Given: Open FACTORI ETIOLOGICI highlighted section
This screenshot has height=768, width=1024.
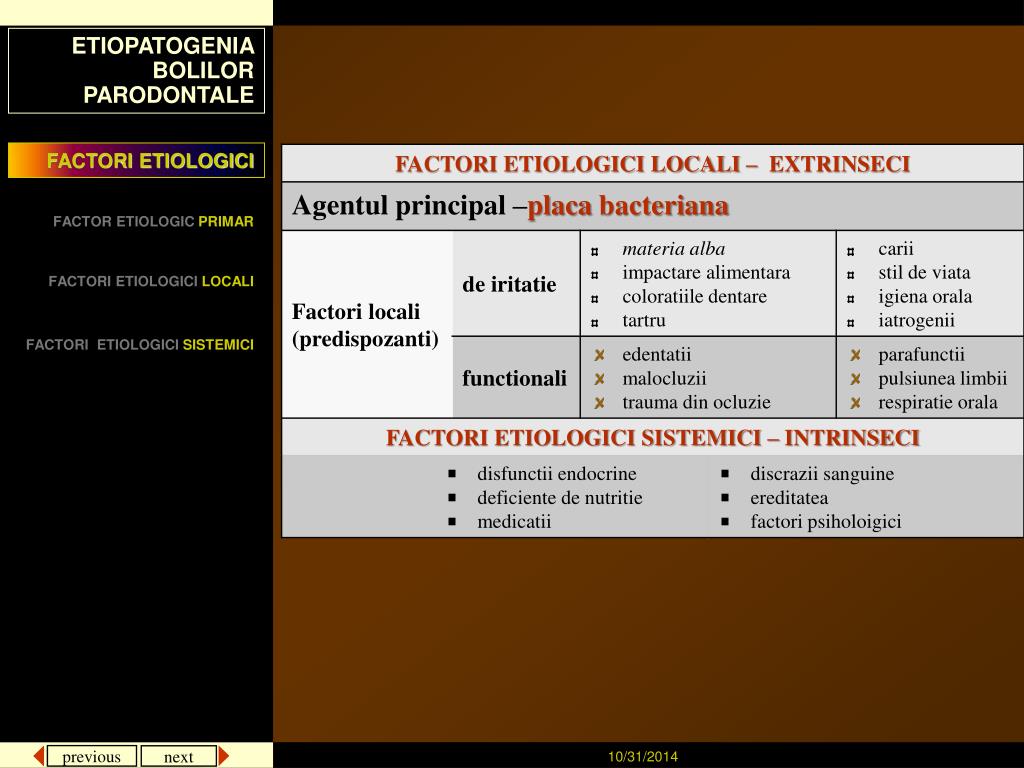Looking at the screenshot, I should (x=136, y=161).
